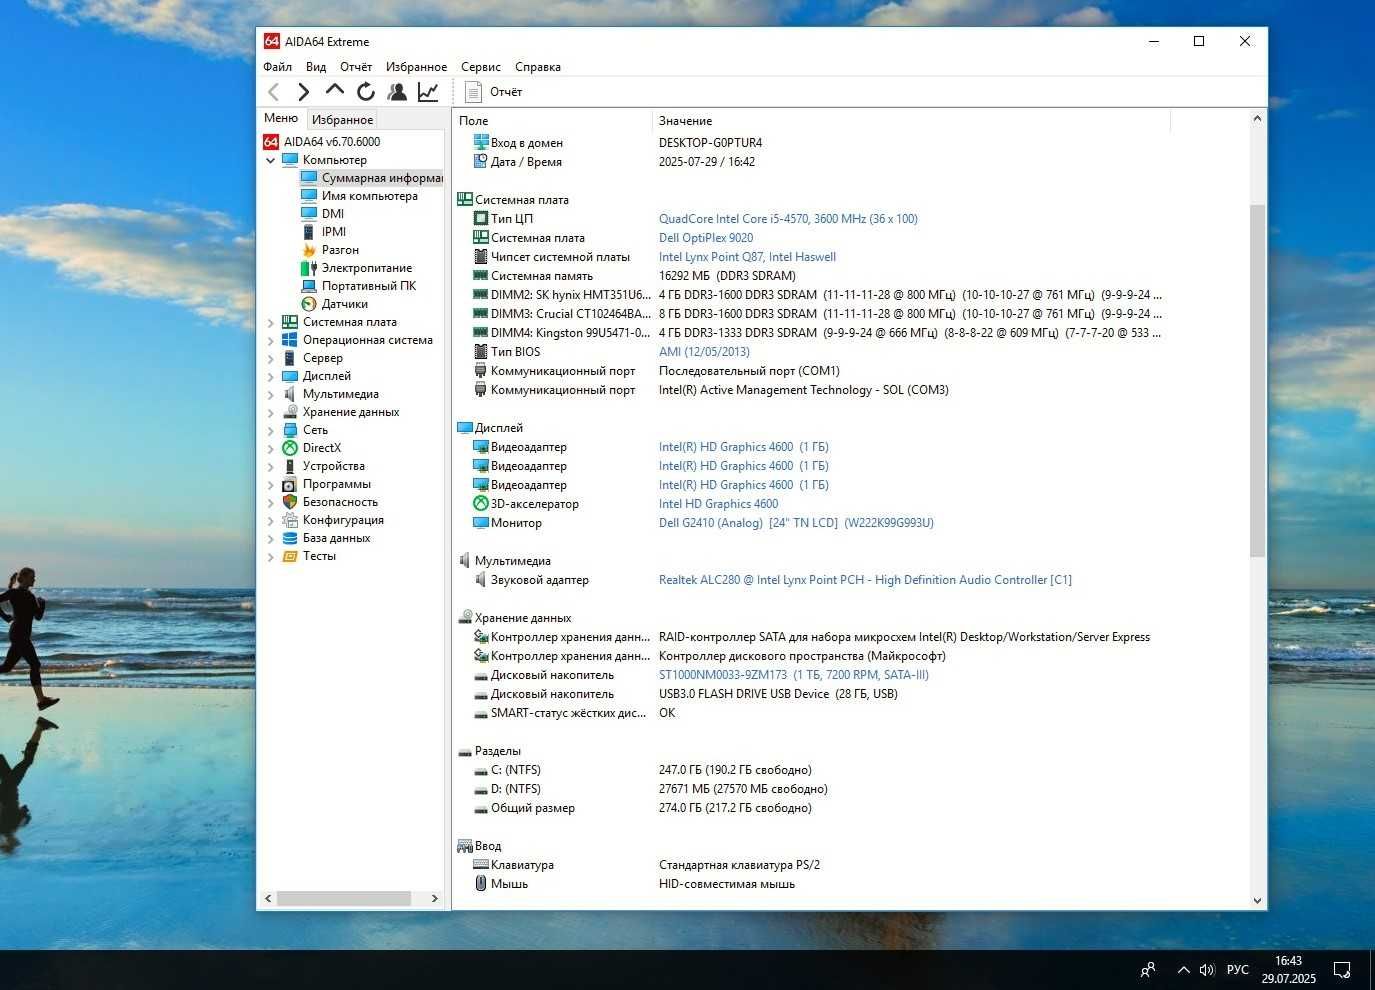Click the vertical scrollbar thumb in details pane

tap(1258, 380)
